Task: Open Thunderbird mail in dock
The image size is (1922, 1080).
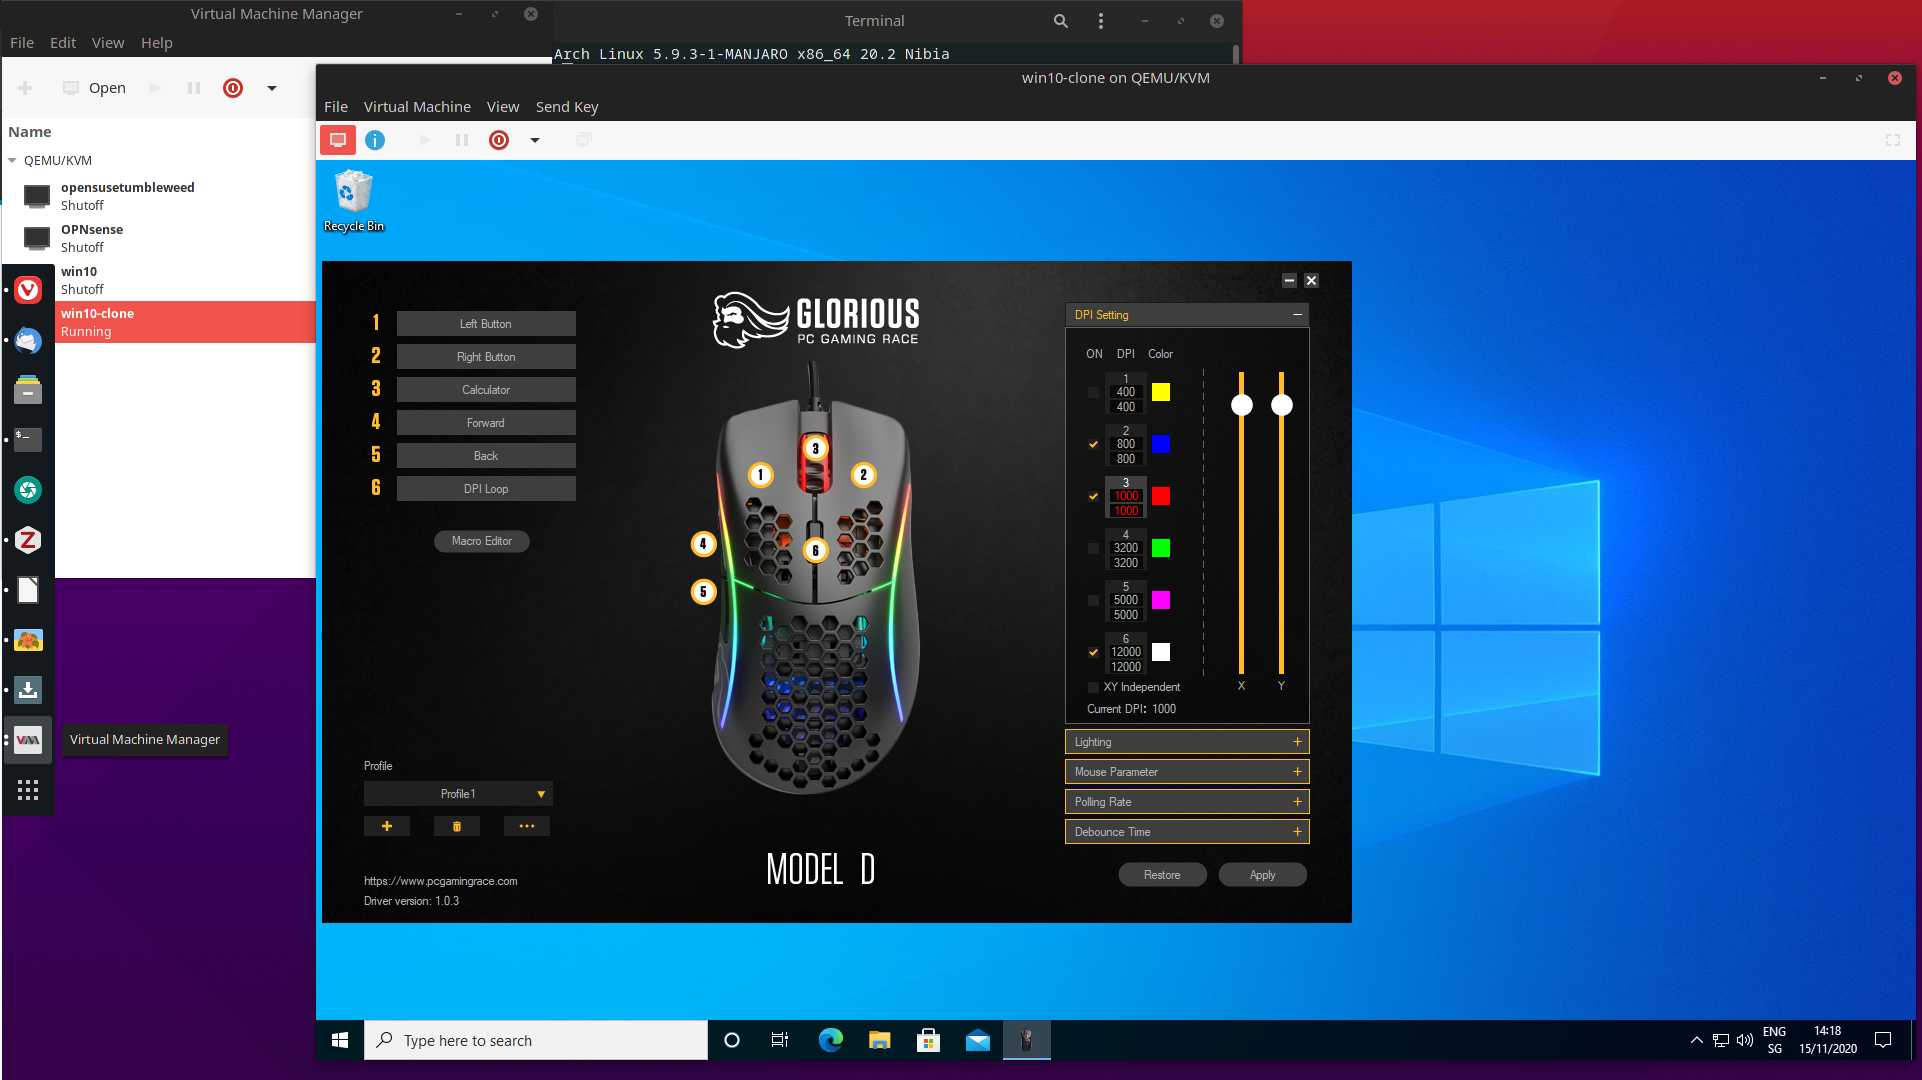Action: (28, 340)
